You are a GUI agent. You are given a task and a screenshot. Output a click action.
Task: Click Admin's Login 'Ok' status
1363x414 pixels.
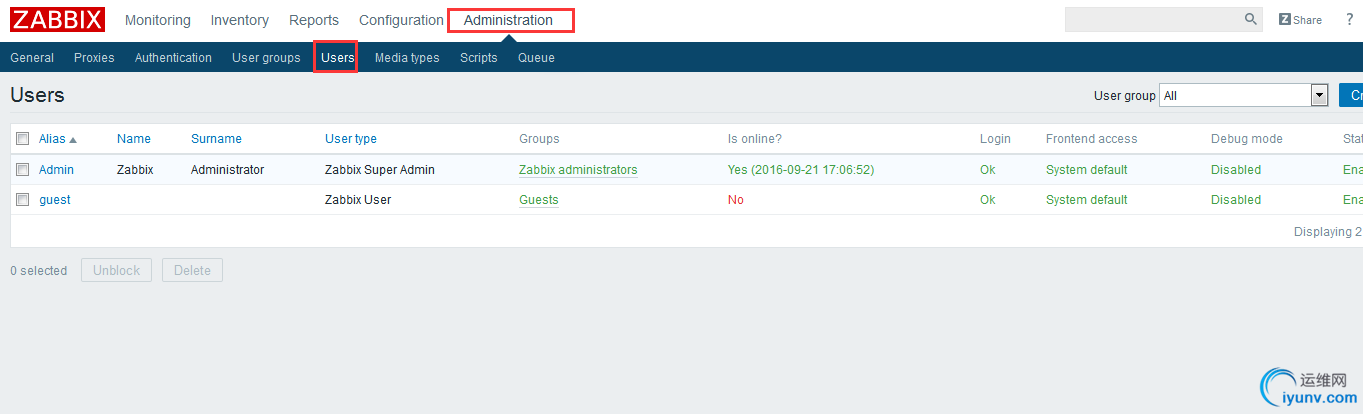pos(988,170)
